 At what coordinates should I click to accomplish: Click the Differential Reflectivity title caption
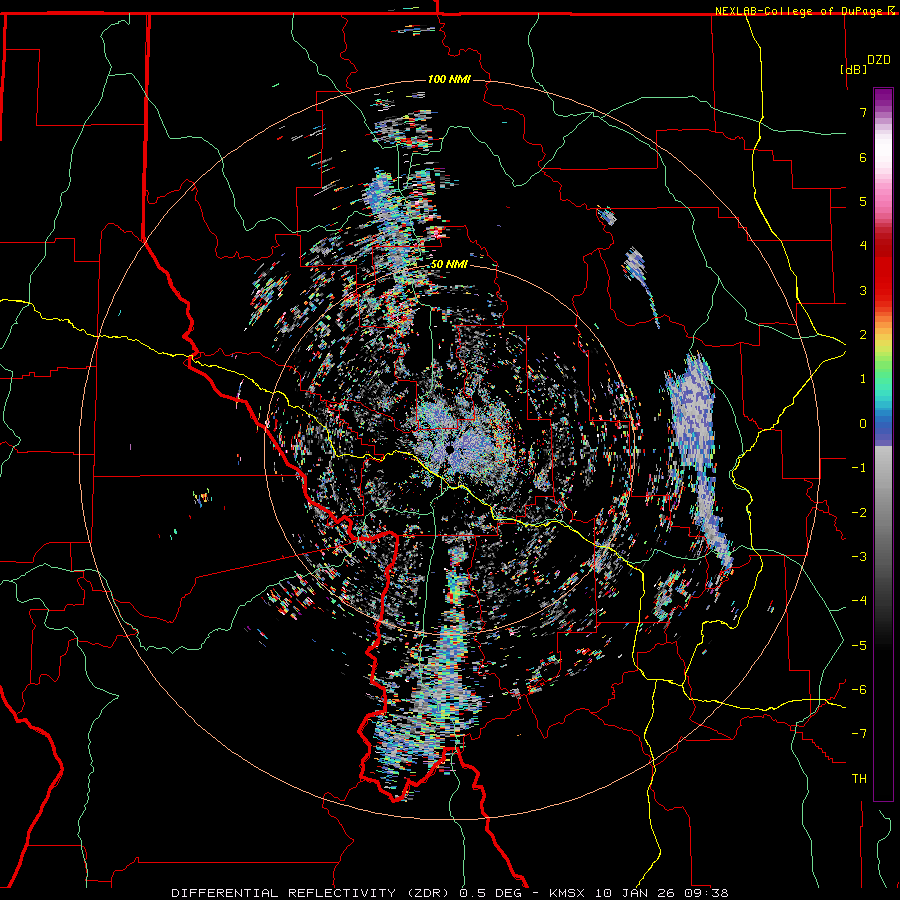click(450, 893)
